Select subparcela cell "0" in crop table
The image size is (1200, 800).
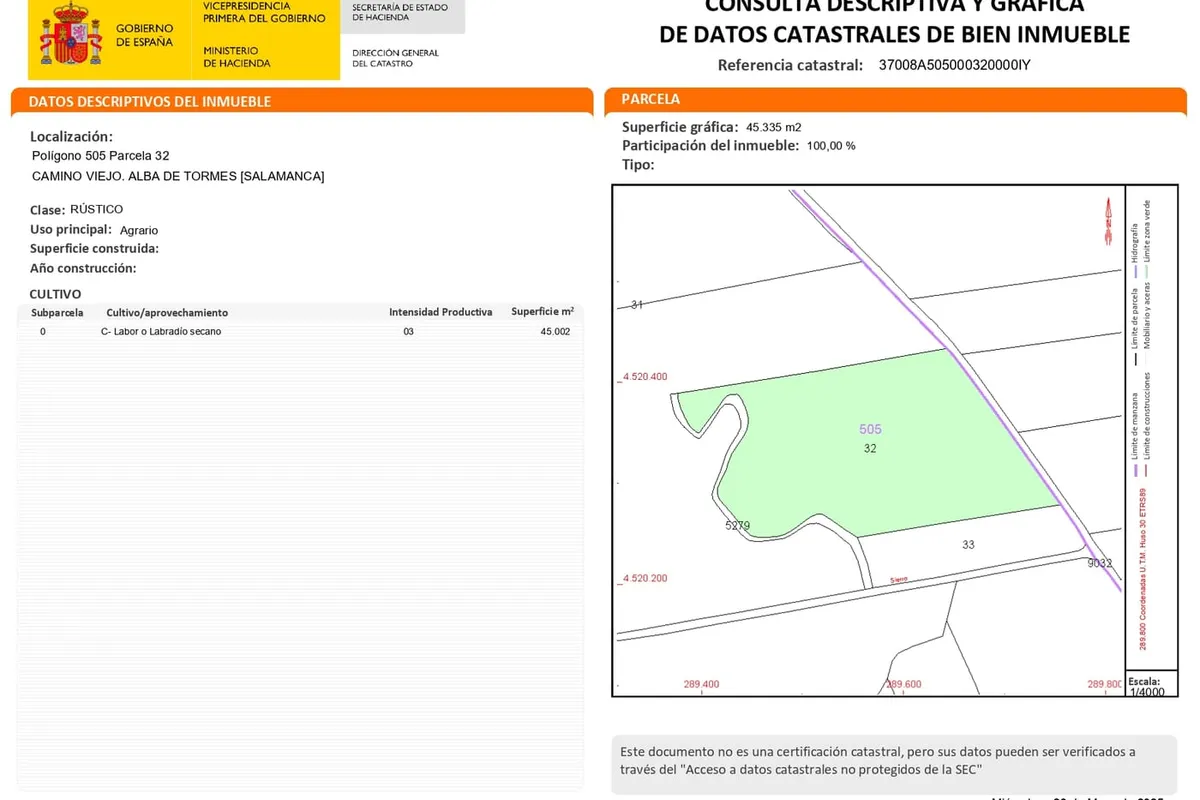tap(43, 331)
